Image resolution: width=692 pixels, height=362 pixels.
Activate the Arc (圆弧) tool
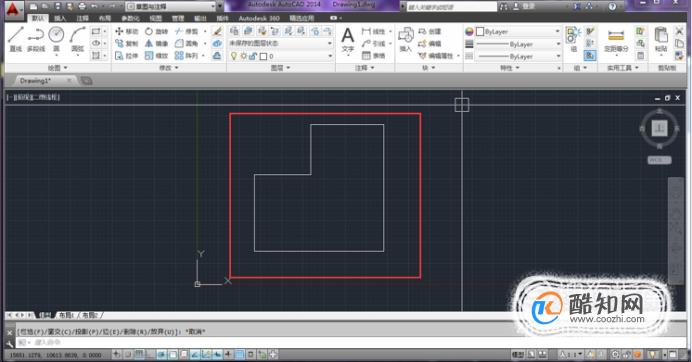(78, 39)
